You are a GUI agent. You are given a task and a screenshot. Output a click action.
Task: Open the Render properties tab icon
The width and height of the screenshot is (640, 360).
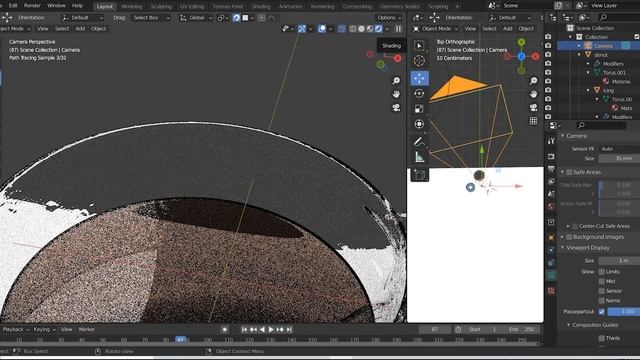point(551,156)
